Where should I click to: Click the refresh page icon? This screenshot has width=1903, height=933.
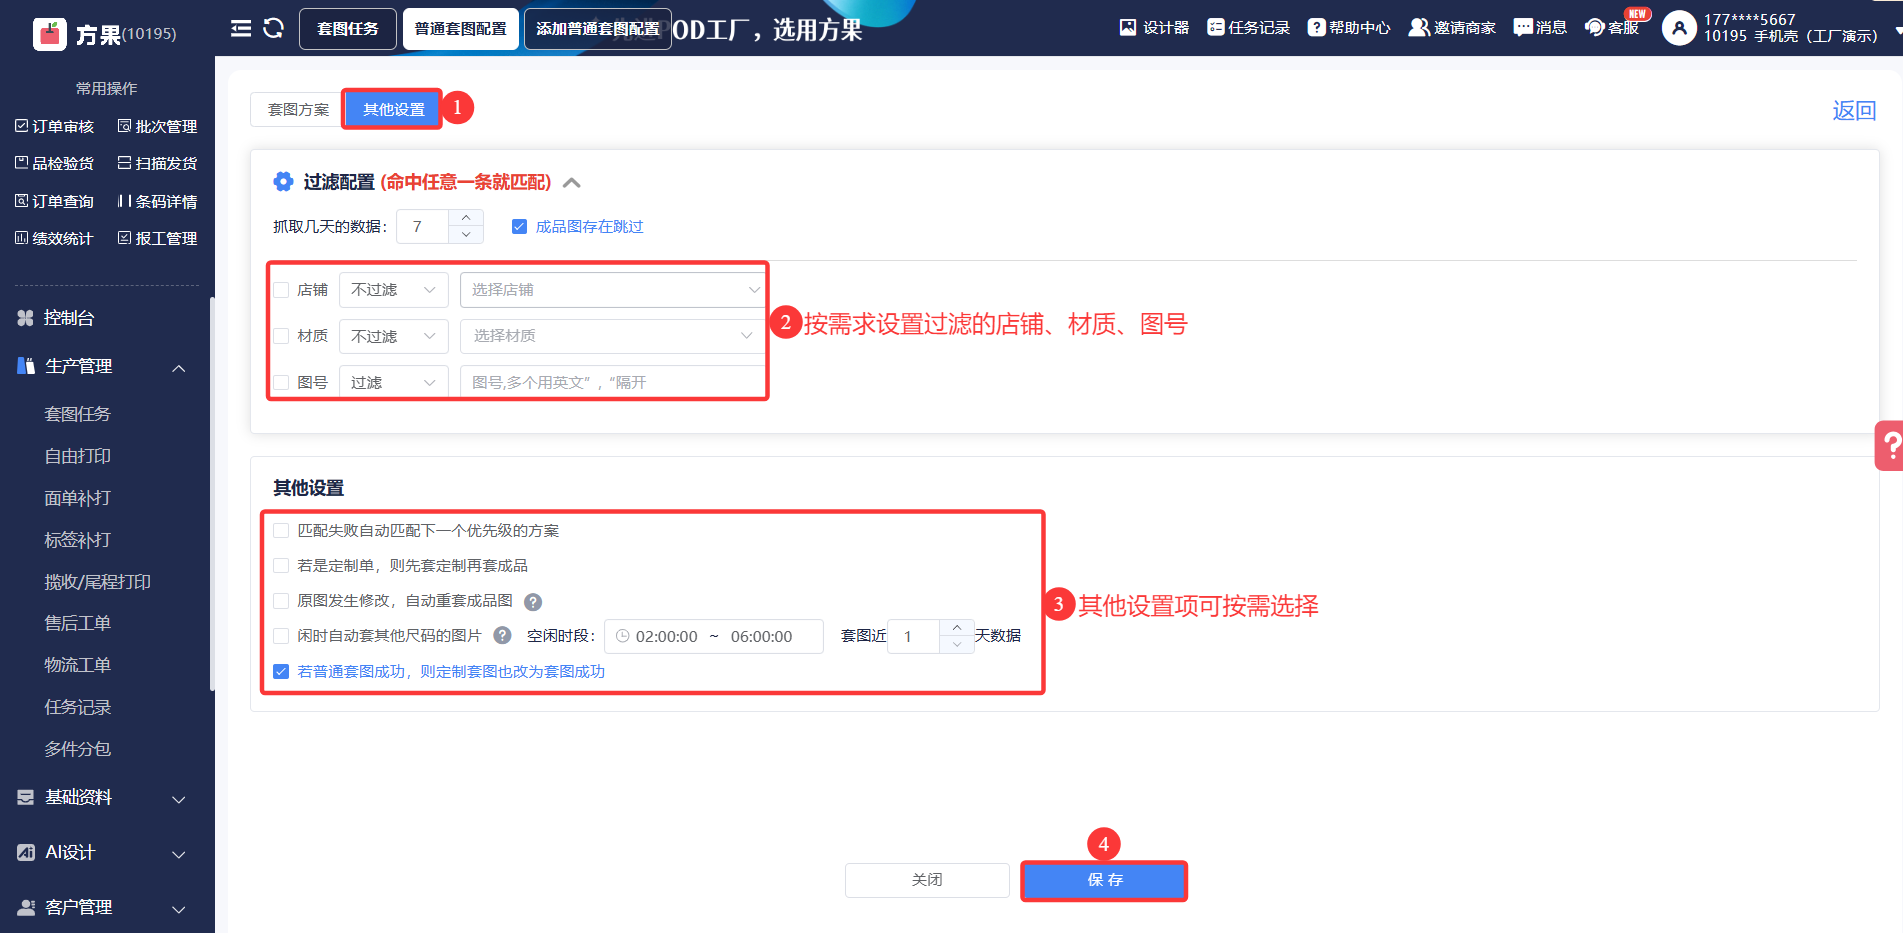(273, 28)
